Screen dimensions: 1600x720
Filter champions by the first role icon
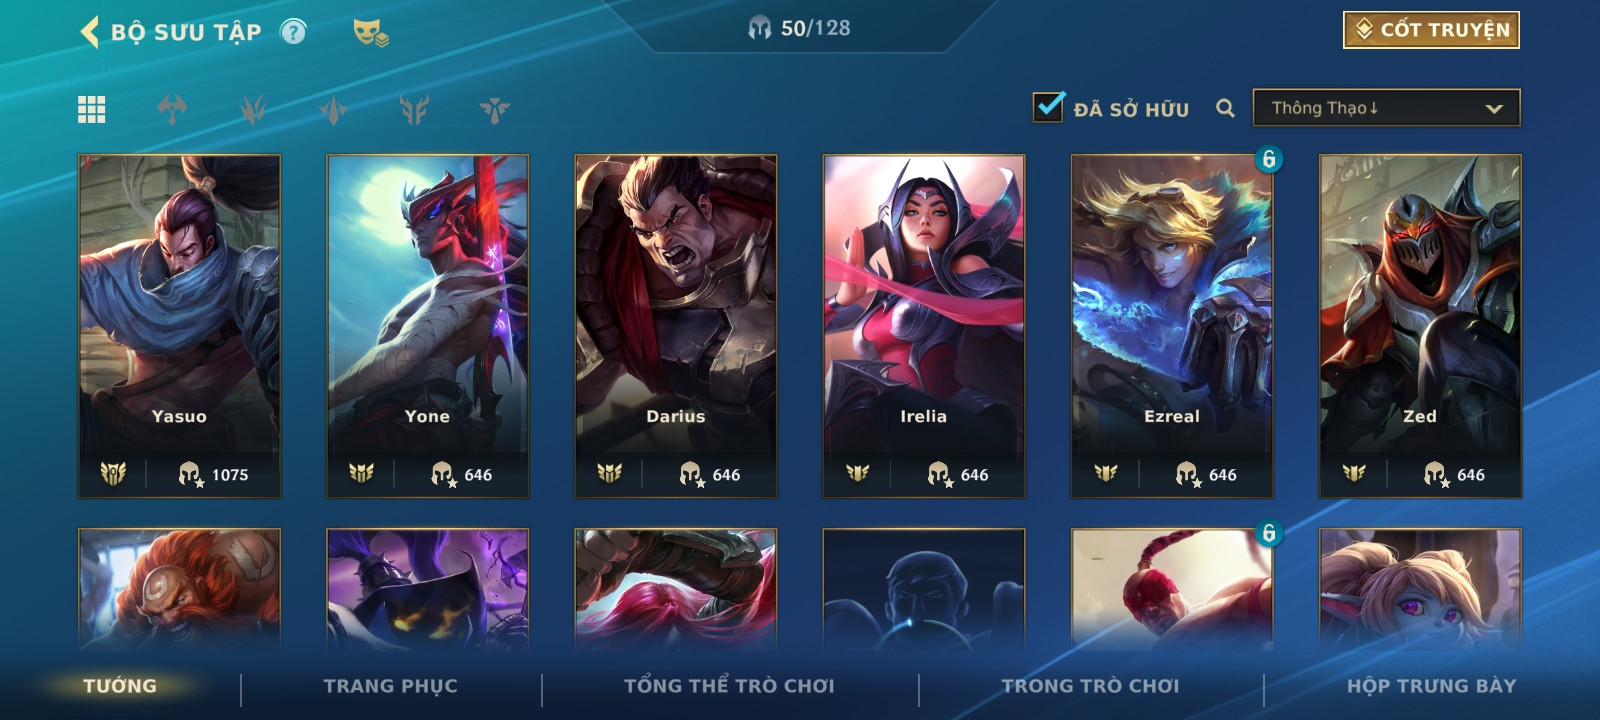[x=172, y=109]
